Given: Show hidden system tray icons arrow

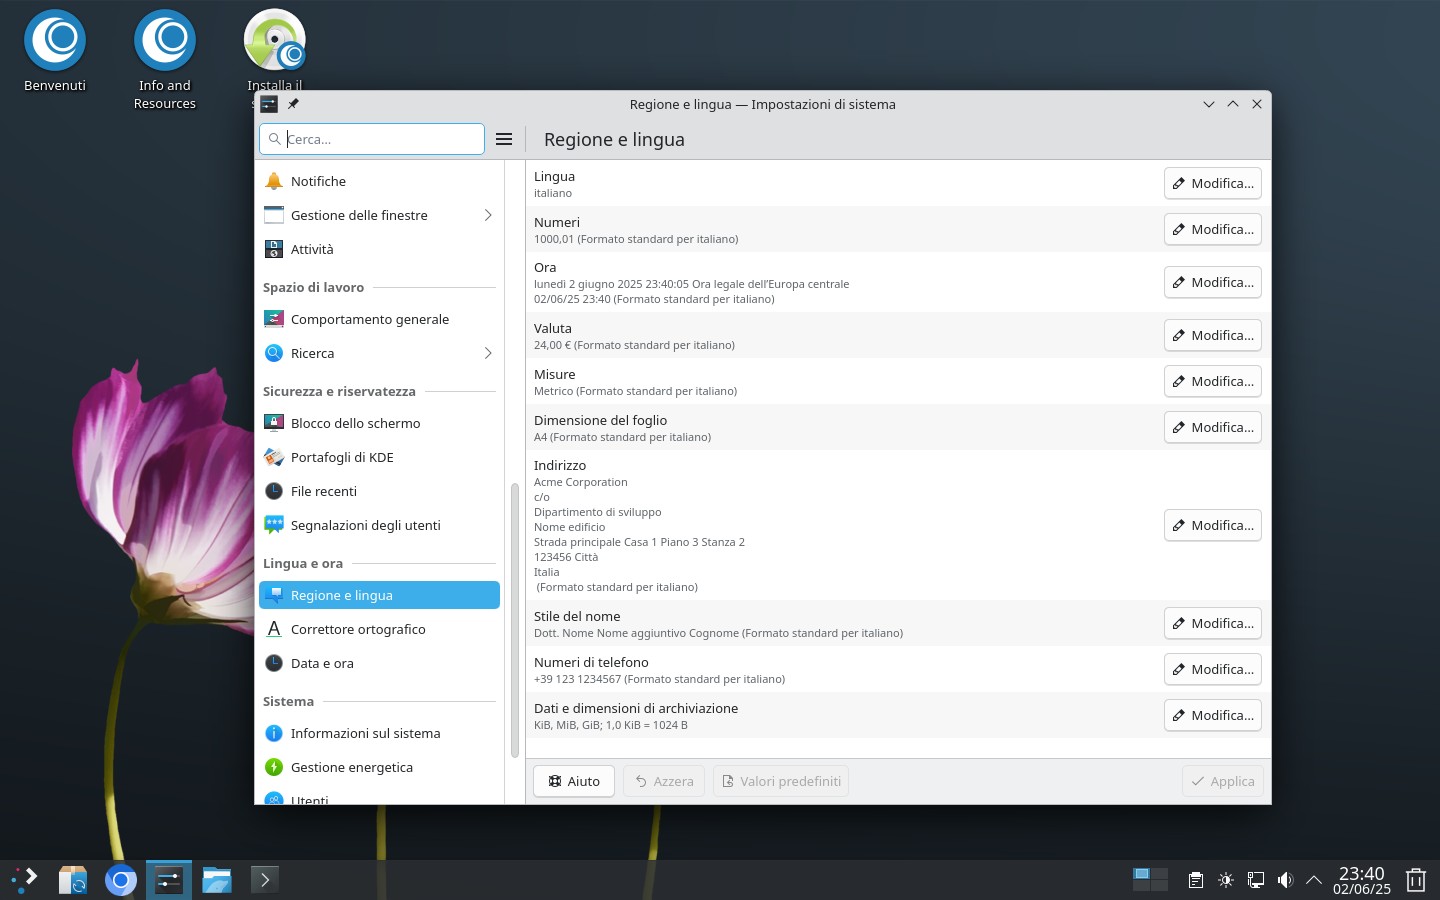Looking at the screenshot, I should (x=1314, y=880).
